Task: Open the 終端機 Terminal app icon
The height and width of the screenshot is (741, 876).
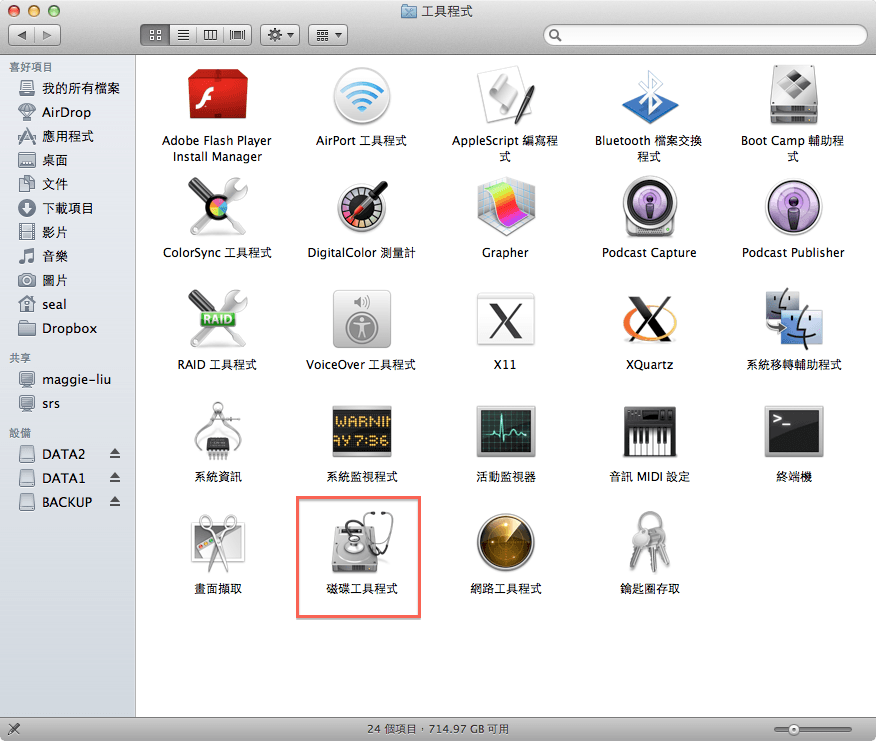Action: tap(793, 432)
